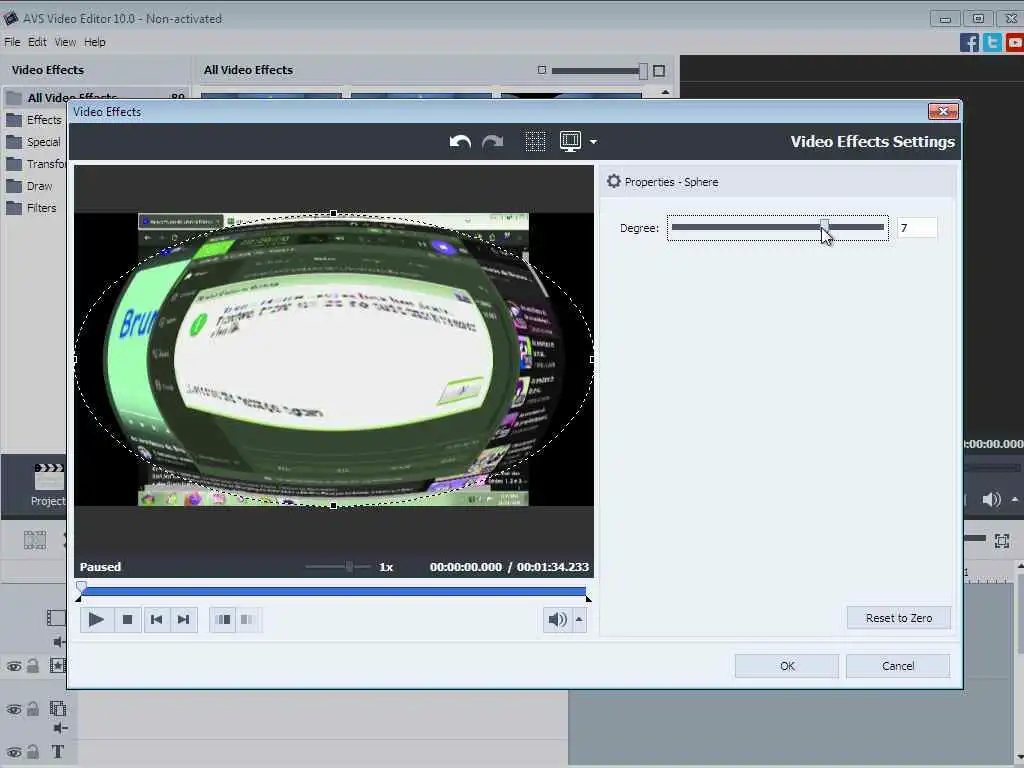Lock the text track
The width and height of the screenshot is (1024, 768).
(33, 752)
